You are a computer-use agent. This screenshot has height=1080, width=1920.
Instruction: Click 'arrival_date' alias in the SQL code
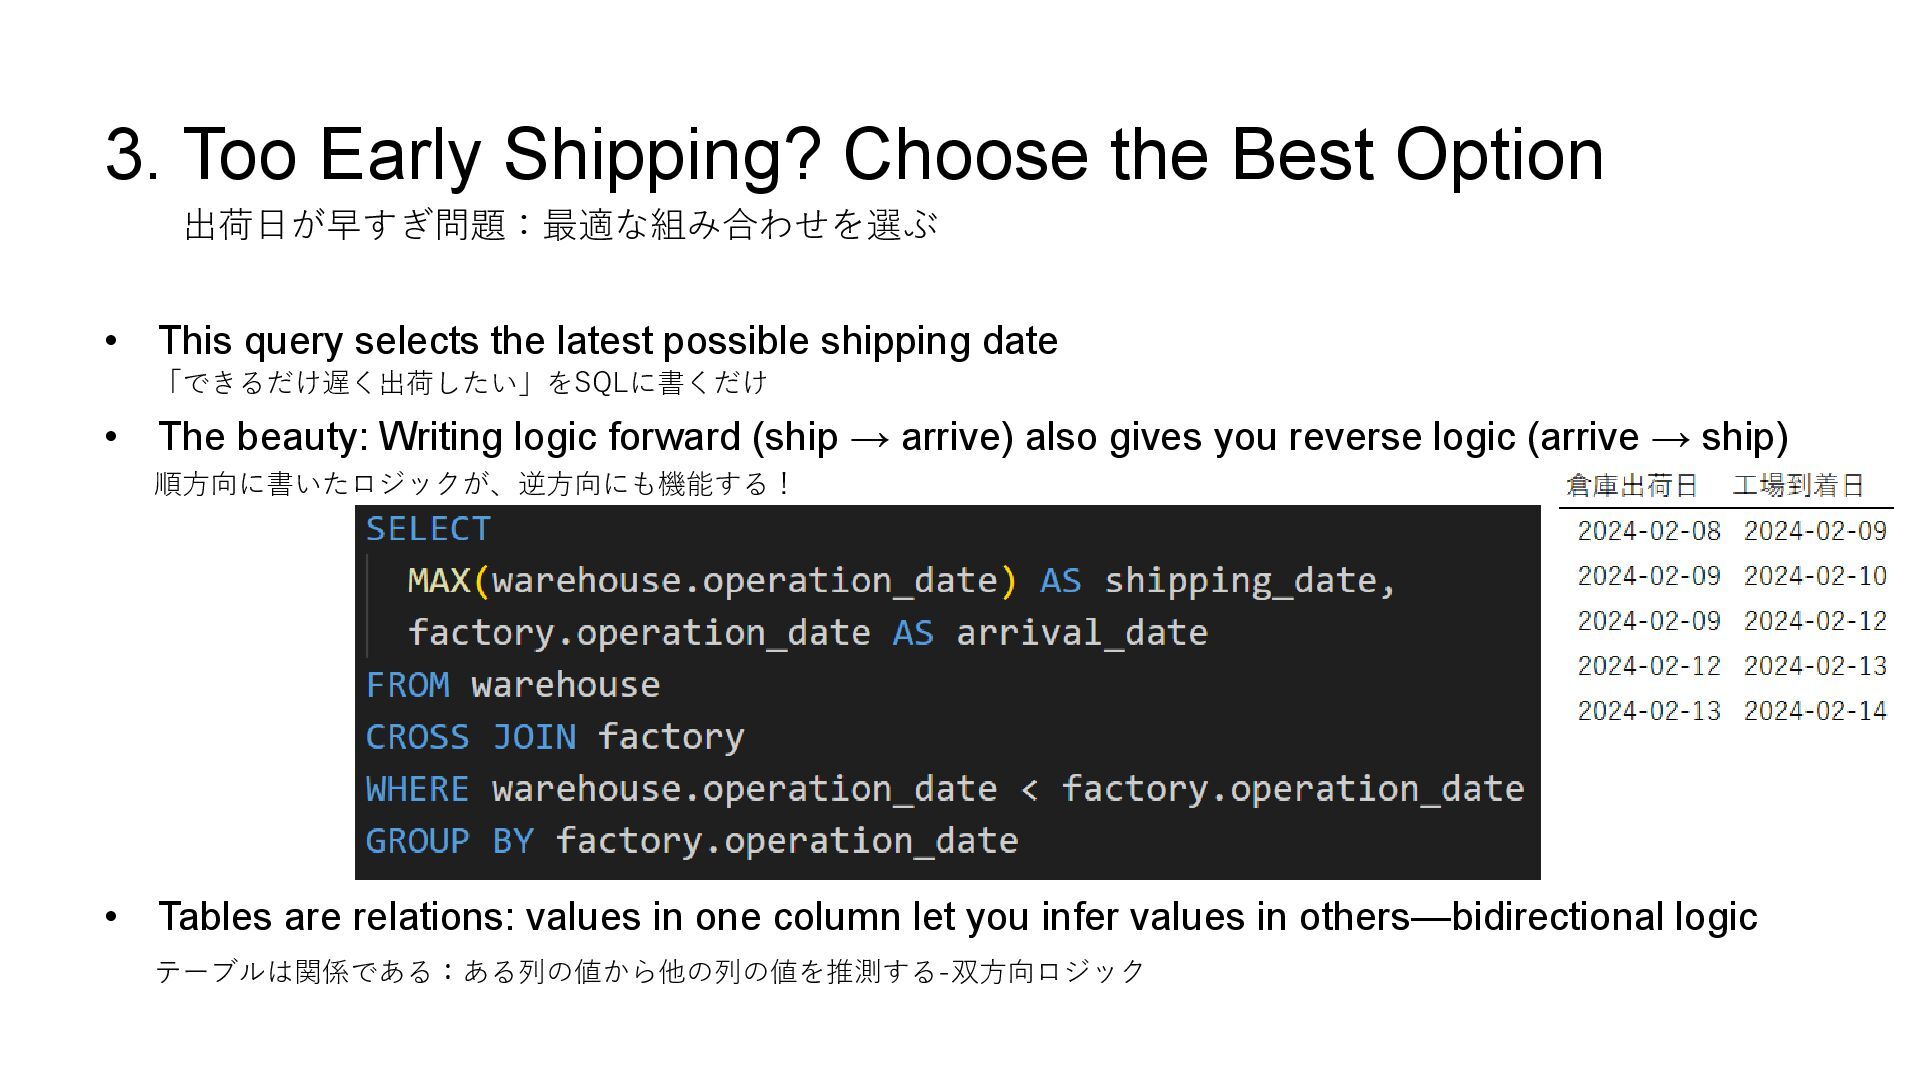pyautogui.click(x=1082, y=633)
